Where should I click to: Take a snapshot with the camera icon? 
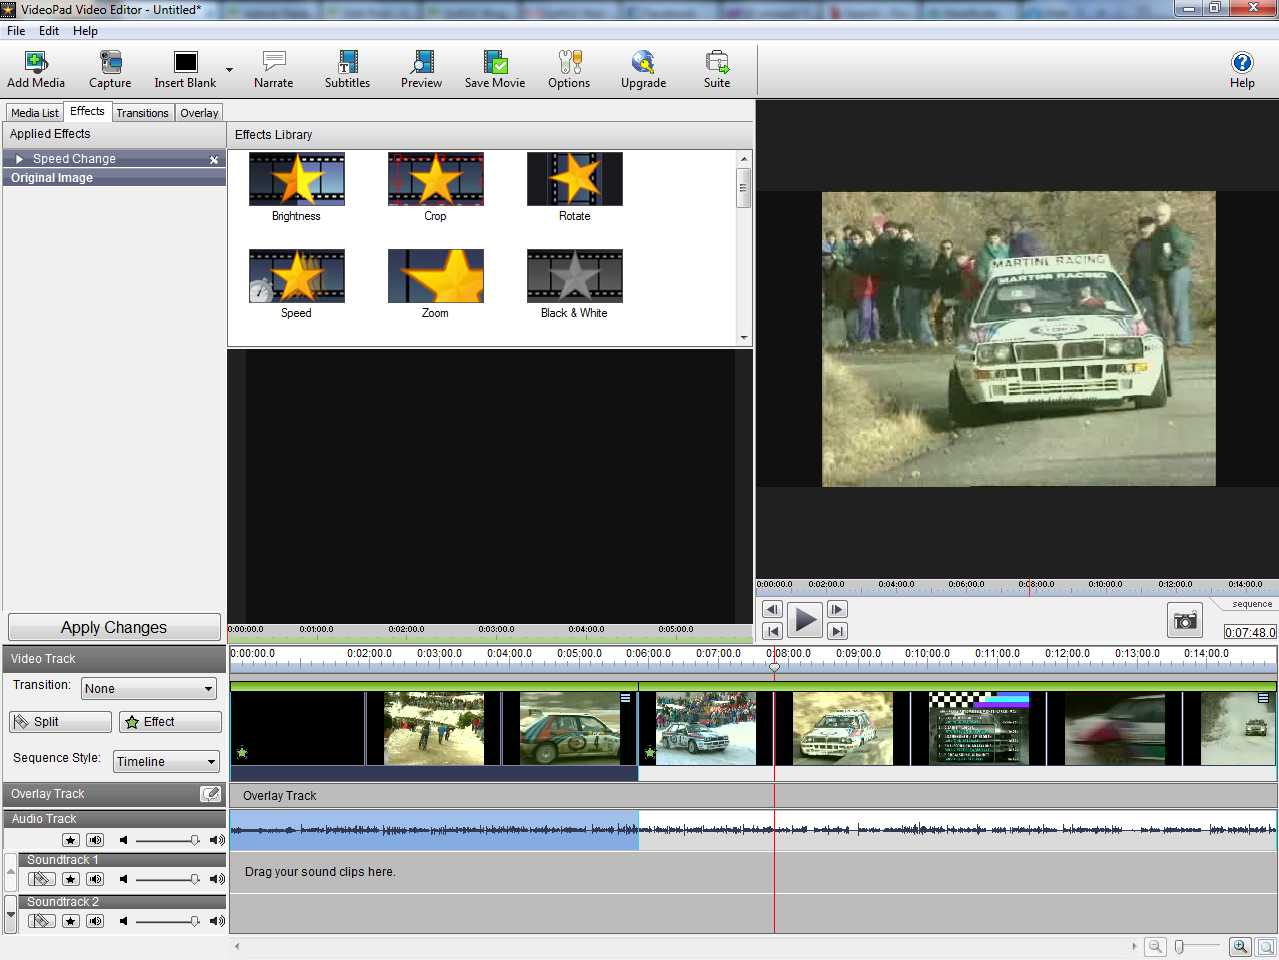pyautogui.click(x=1185, y=621)
